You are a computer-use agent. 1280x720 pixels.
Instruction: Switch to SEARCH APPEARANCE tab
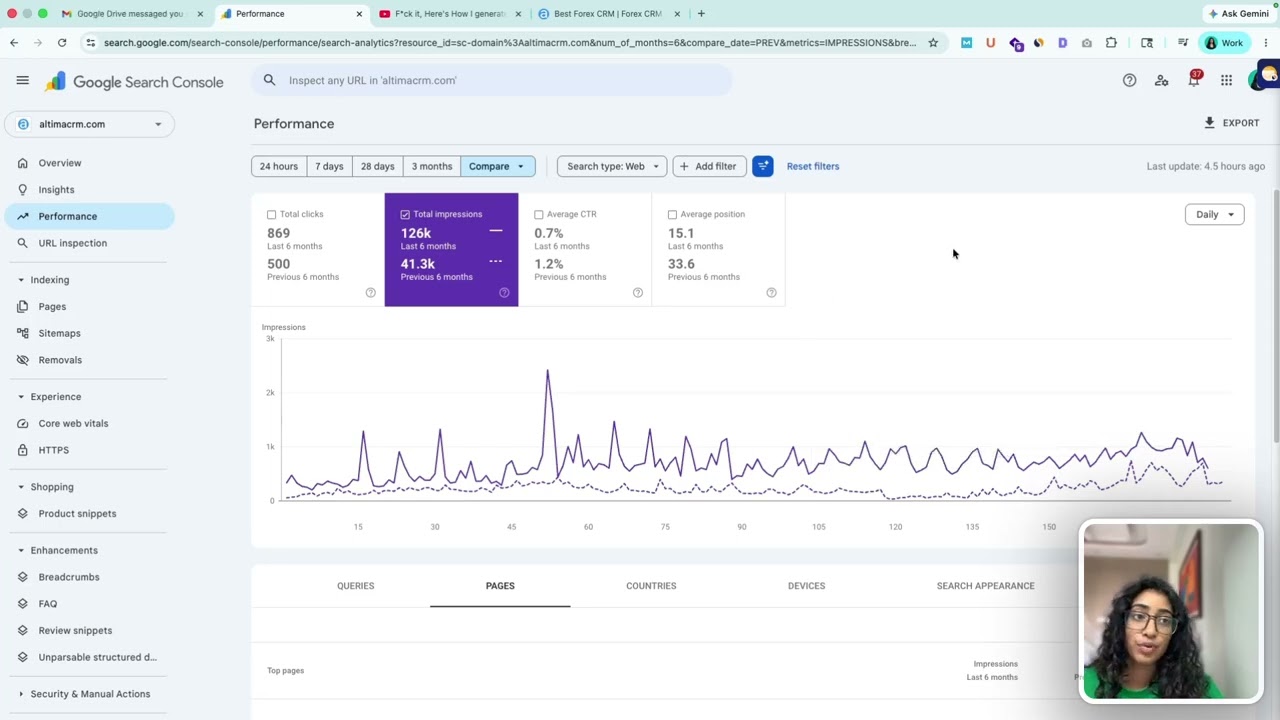click(x=985, y=586)
